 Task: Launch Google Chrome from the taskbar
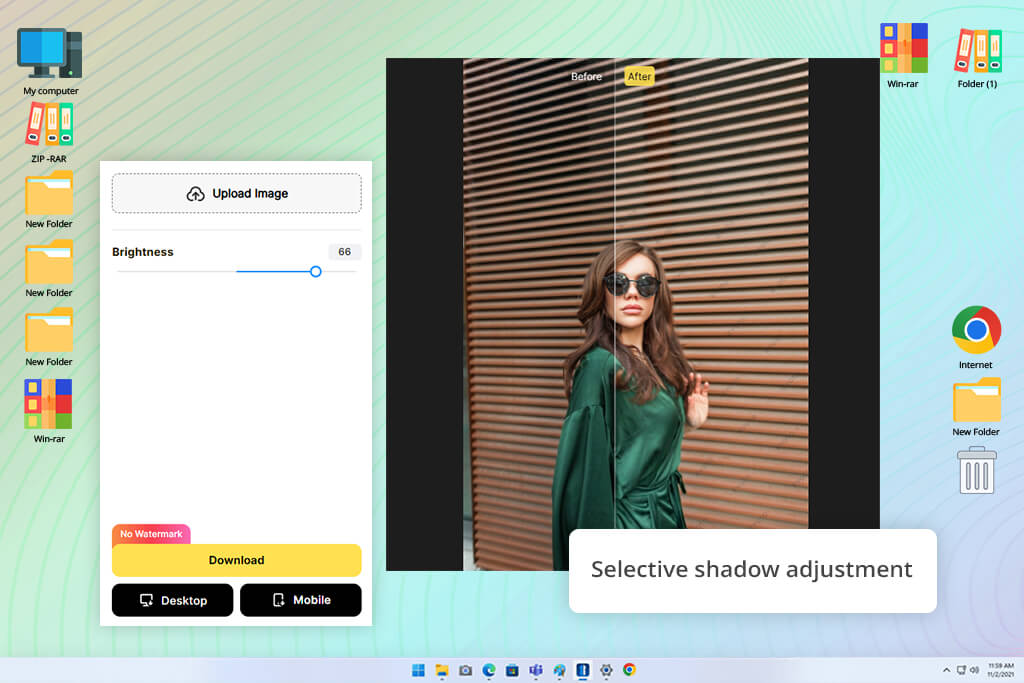630,670
